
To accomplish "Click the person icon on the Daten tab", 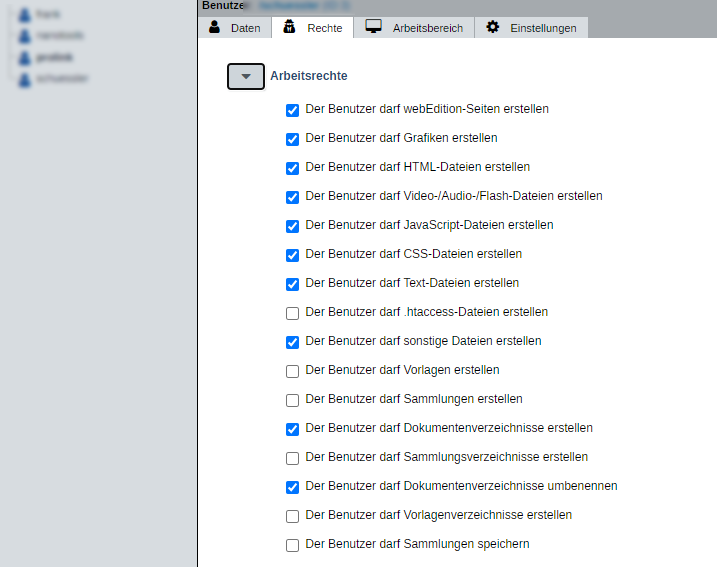I will point(215,27).
